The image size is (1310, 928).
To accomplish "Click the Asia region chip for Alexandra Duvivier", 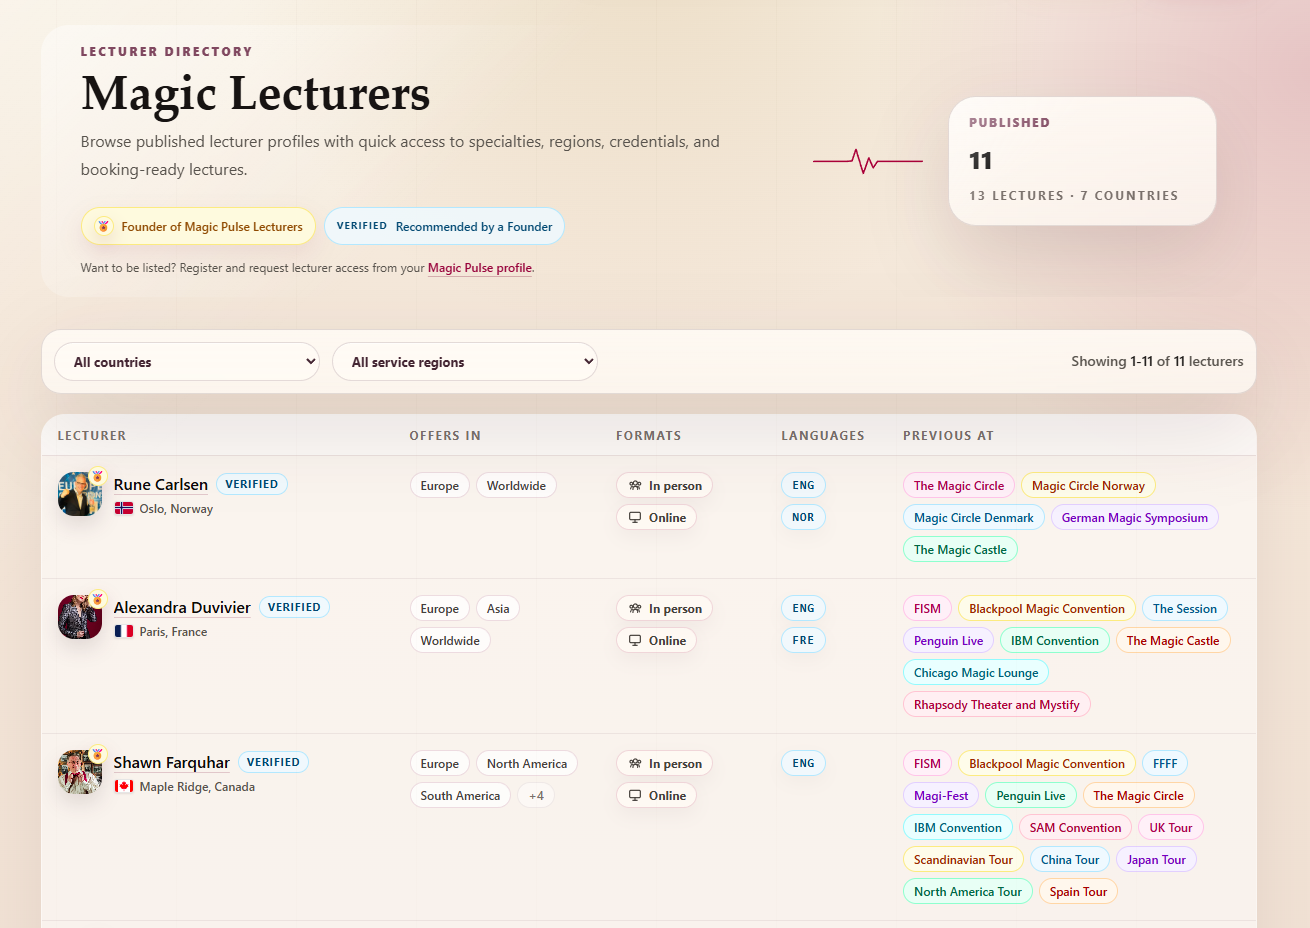I will pos(498,608).
